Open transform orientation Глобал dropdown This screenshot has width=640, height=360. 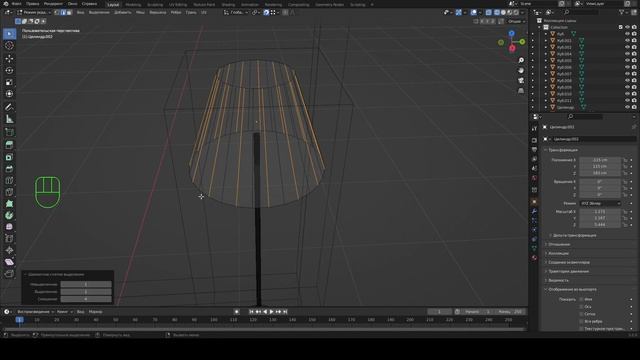236,13
